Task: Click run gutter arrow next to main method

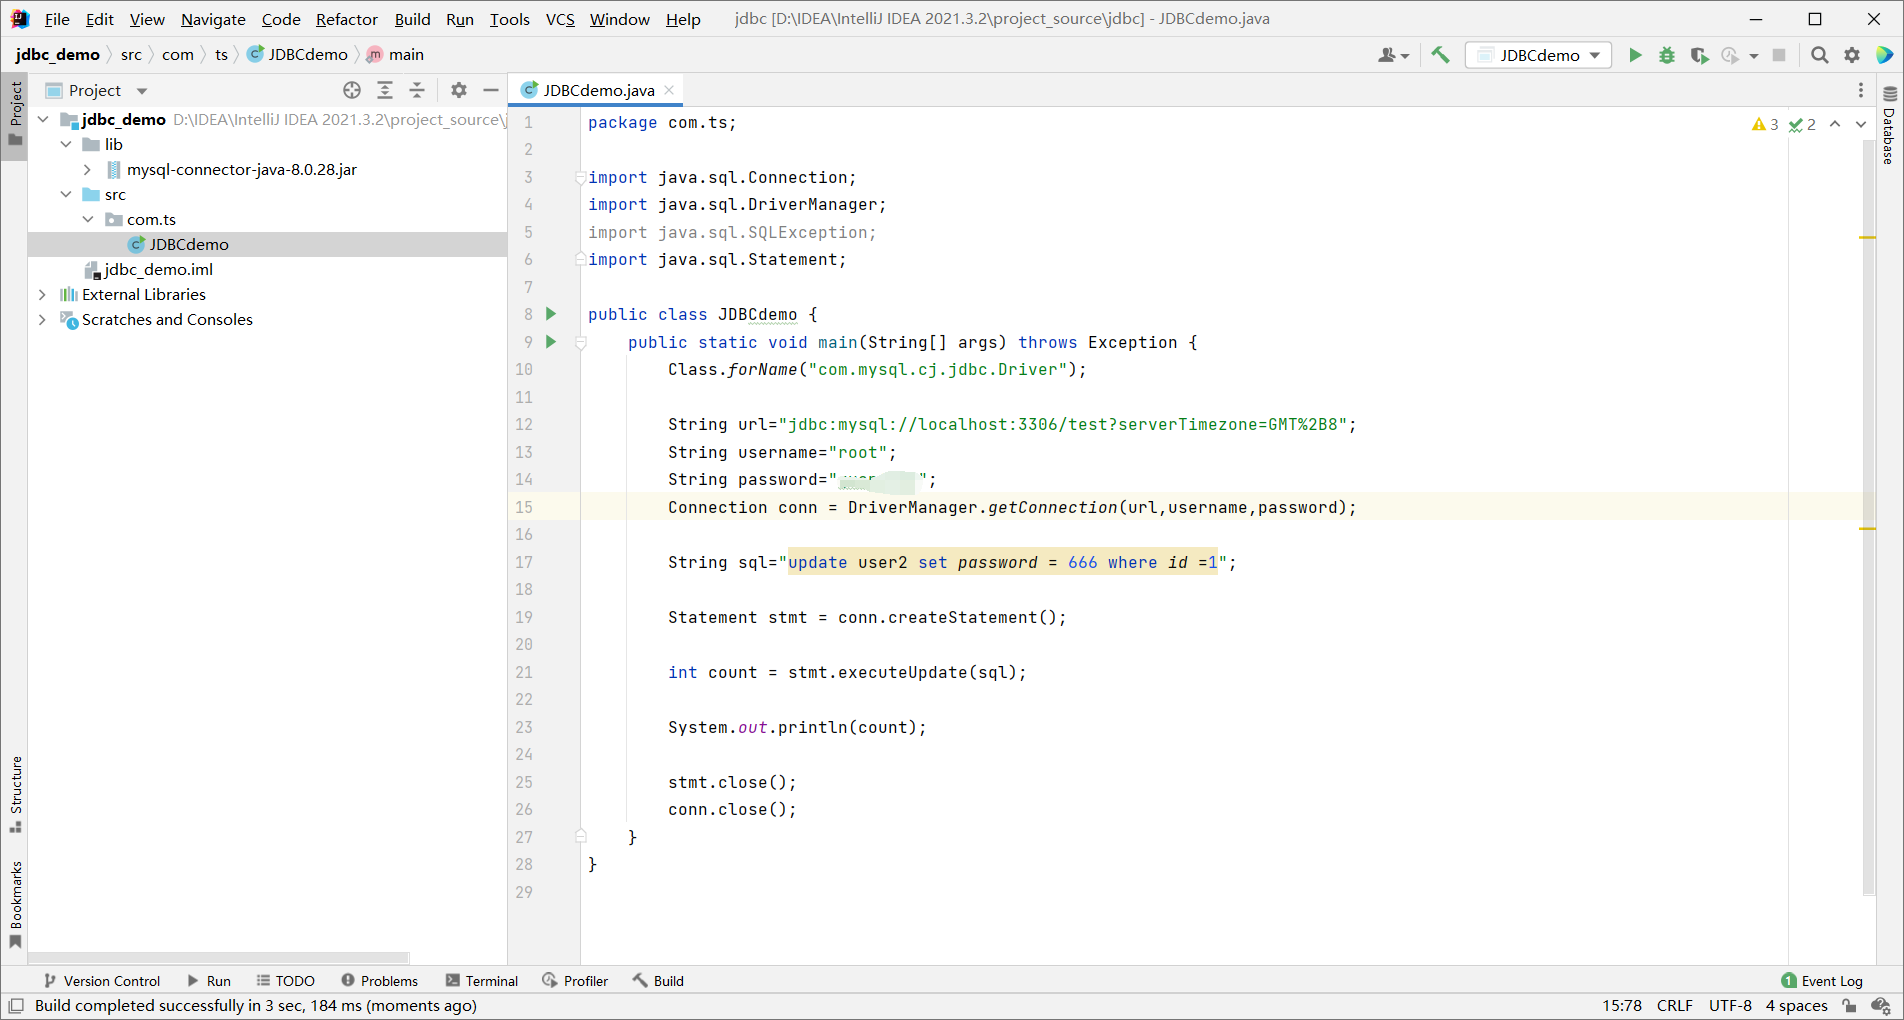Action: coord(551,342)
